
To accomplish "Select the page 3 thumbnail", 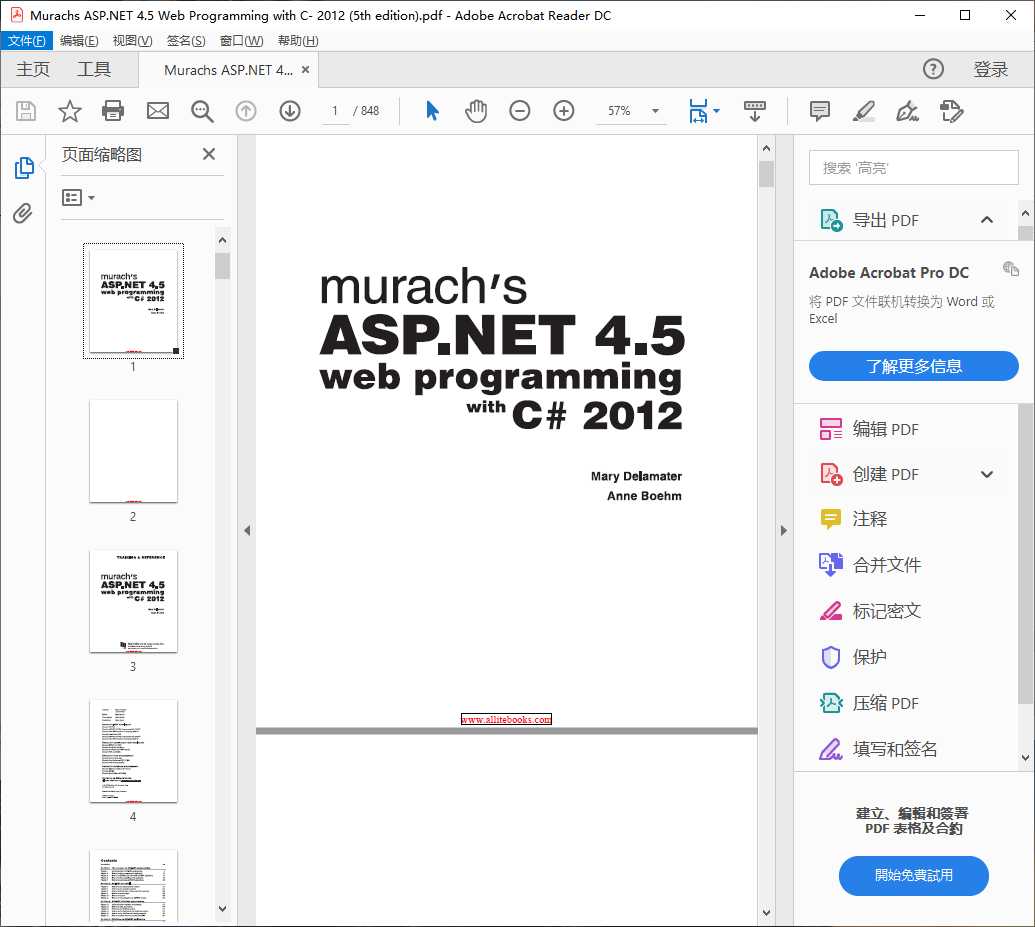I will click(132, 600).
